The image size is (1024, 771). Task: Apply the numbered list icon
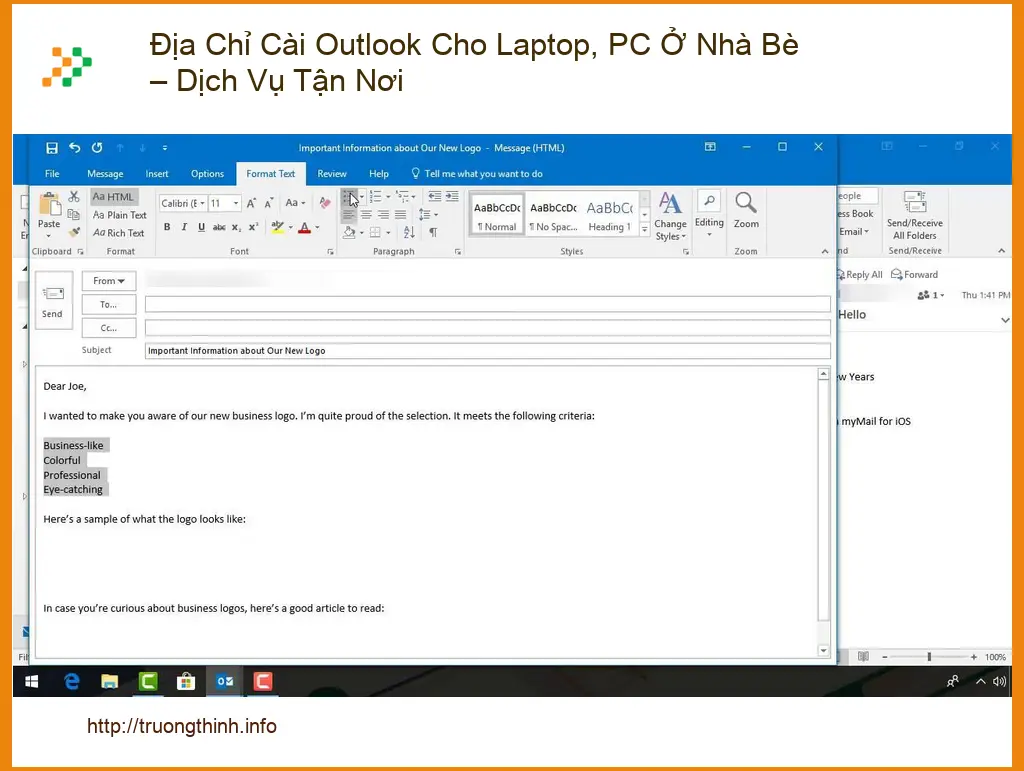click(x=376, y=197)
